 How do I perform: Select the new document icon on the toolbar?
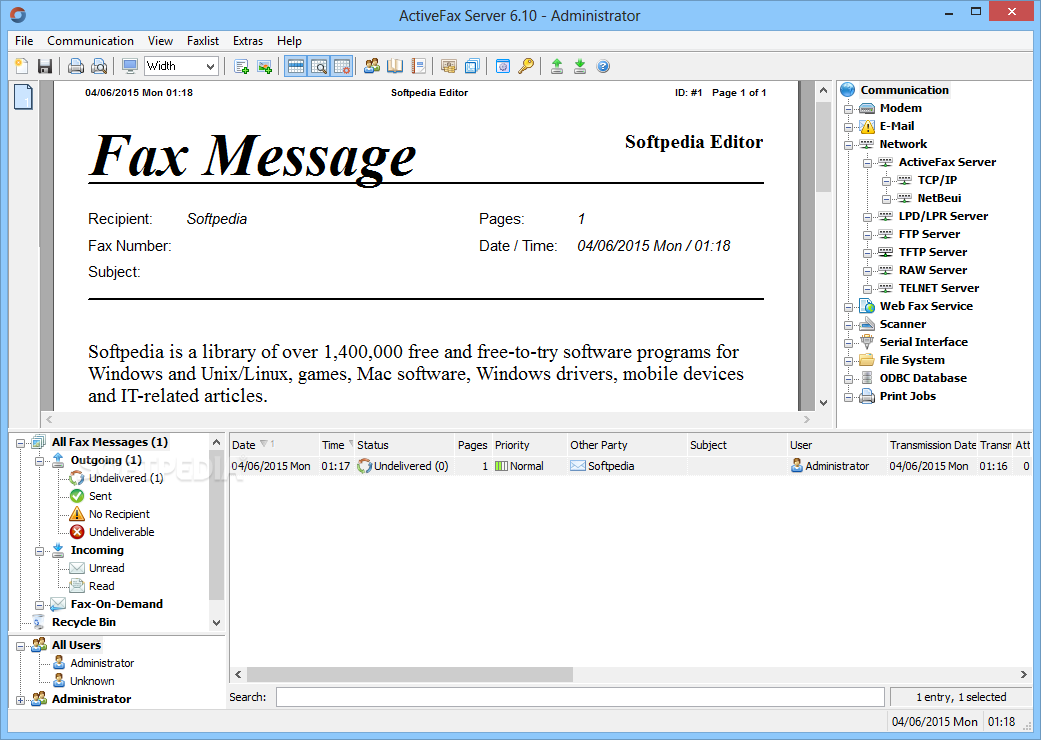(20, 66)
